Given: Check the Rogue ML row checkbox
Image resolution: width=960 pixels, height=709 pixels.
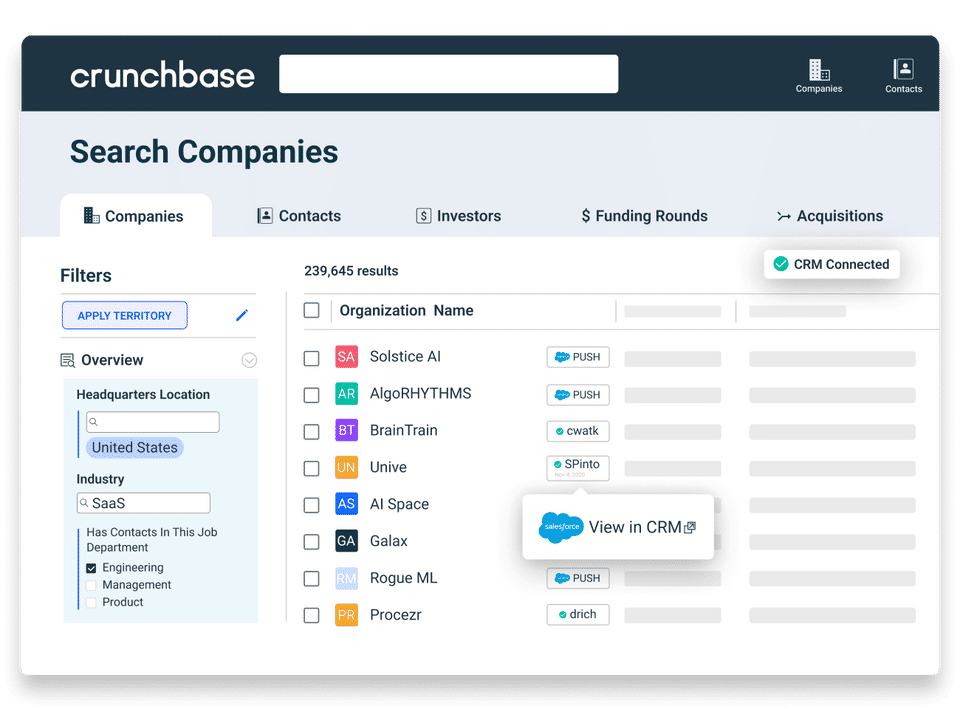Looking at the screenshot, I should (312, 579).
